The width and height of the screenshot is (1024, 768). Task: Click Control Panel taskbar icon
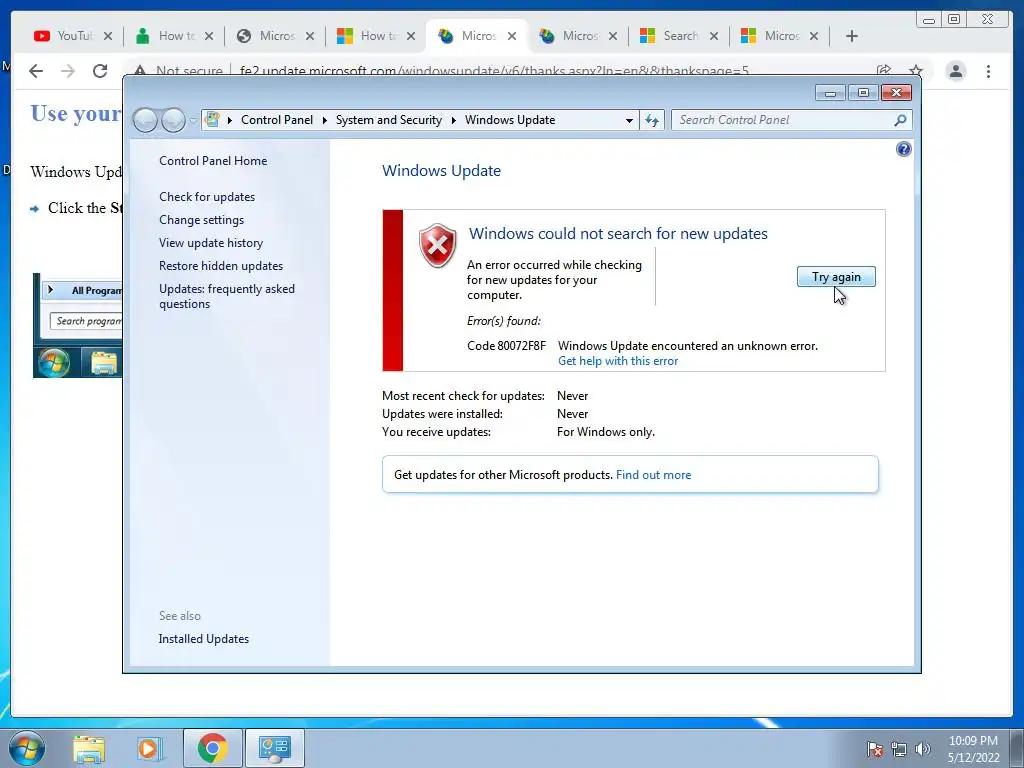coord(274,748)
